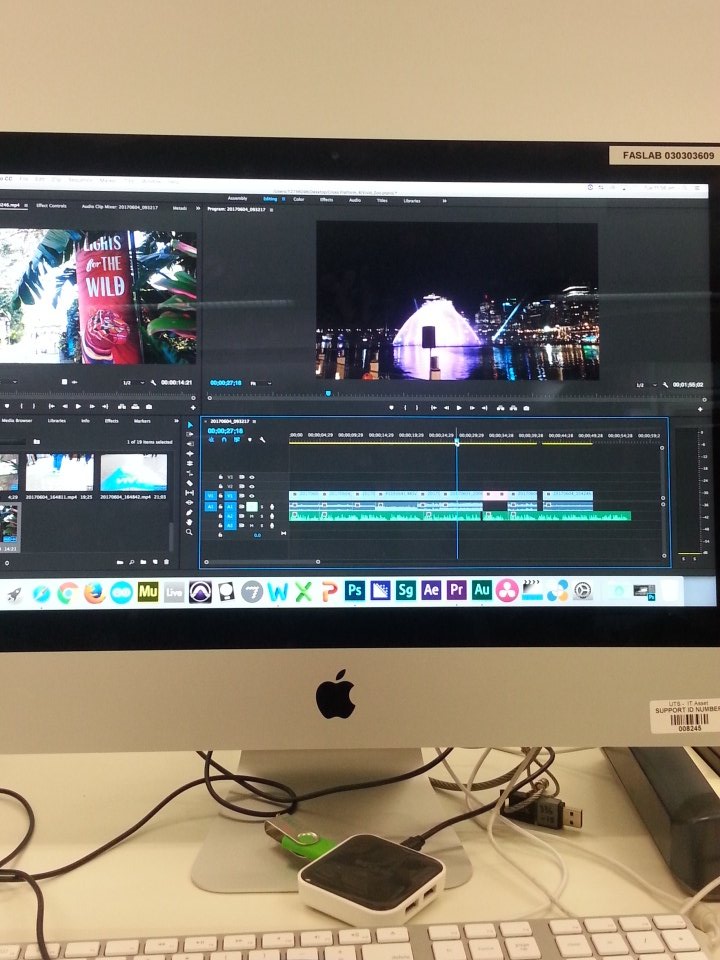
Task: Select the Zoom tool
Action: [190, 532]
